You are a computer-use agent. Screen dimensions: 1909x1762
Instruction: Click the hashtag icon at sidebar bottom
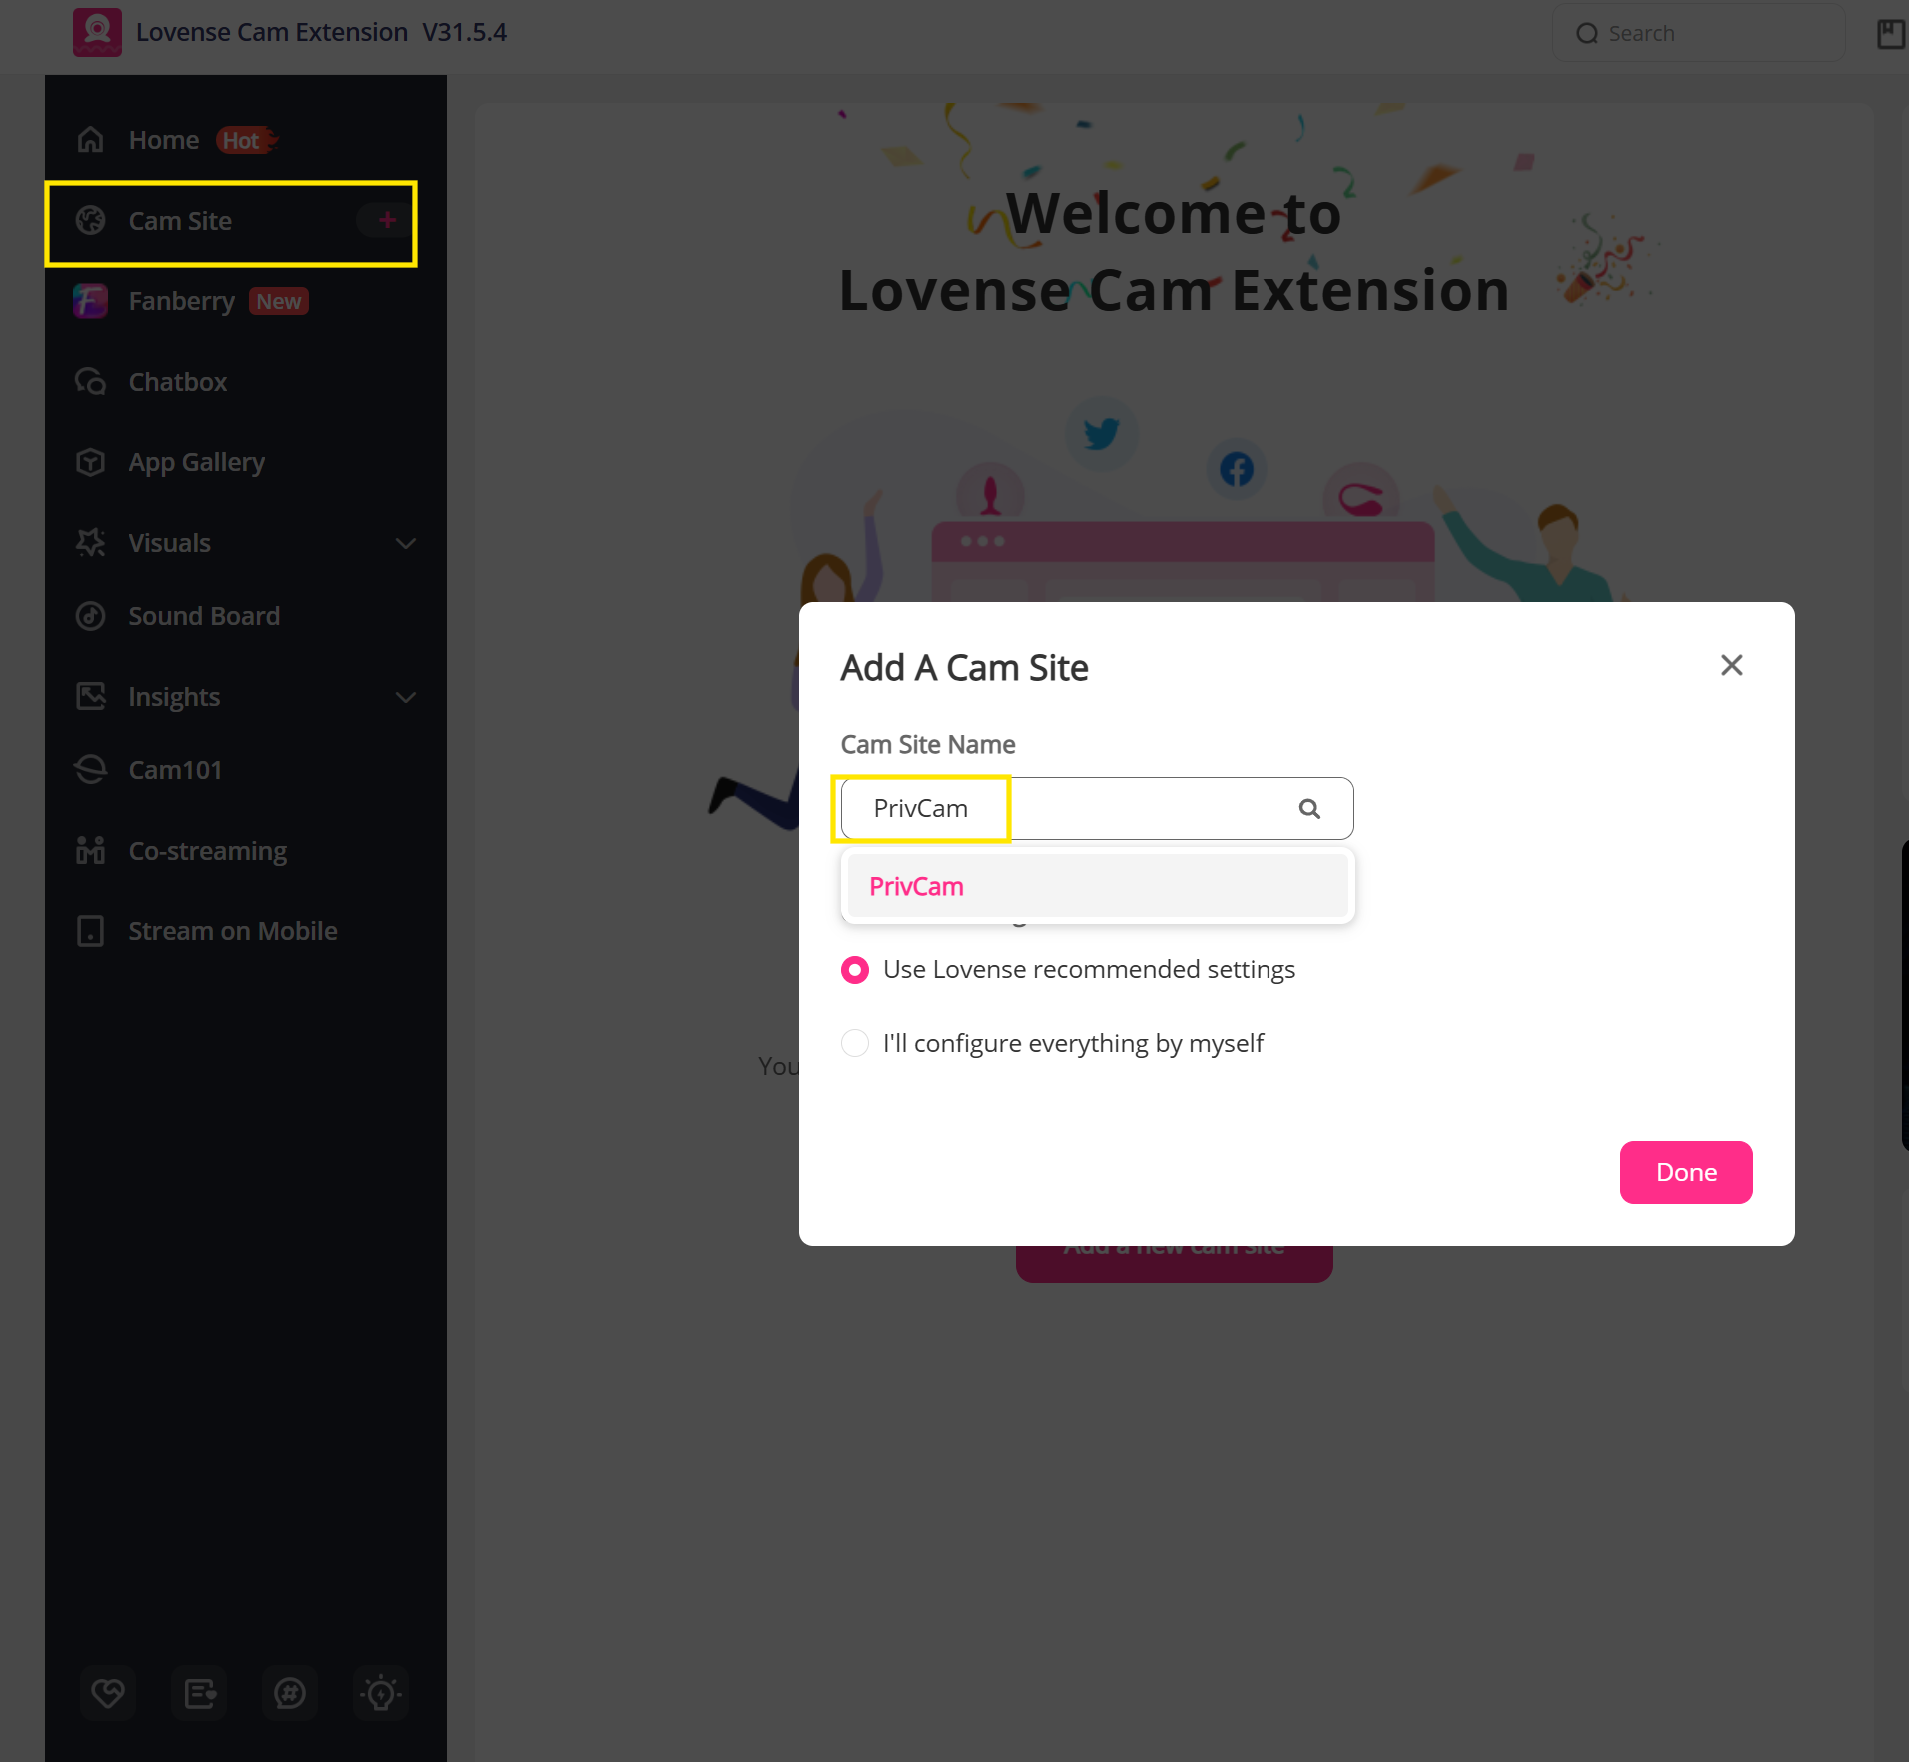tap(290, 1693)
